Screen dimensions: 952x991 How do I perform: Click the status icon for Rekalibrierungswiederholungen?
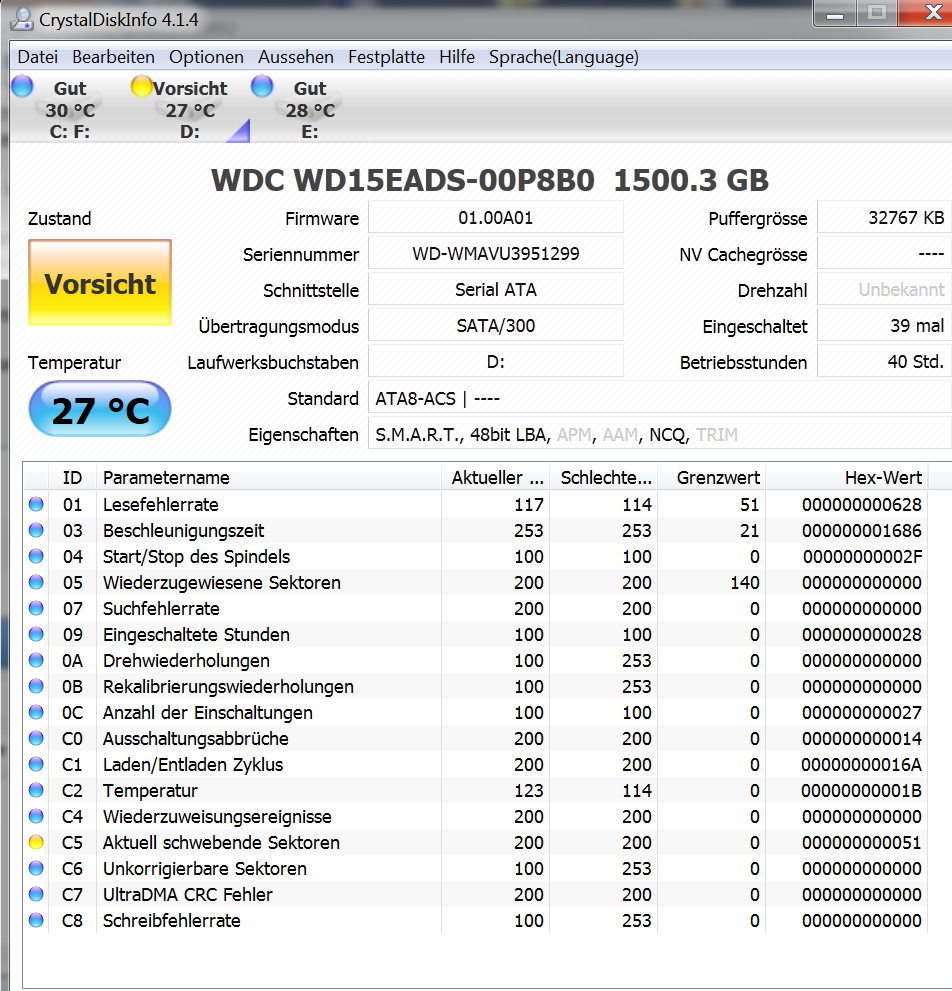36,686
